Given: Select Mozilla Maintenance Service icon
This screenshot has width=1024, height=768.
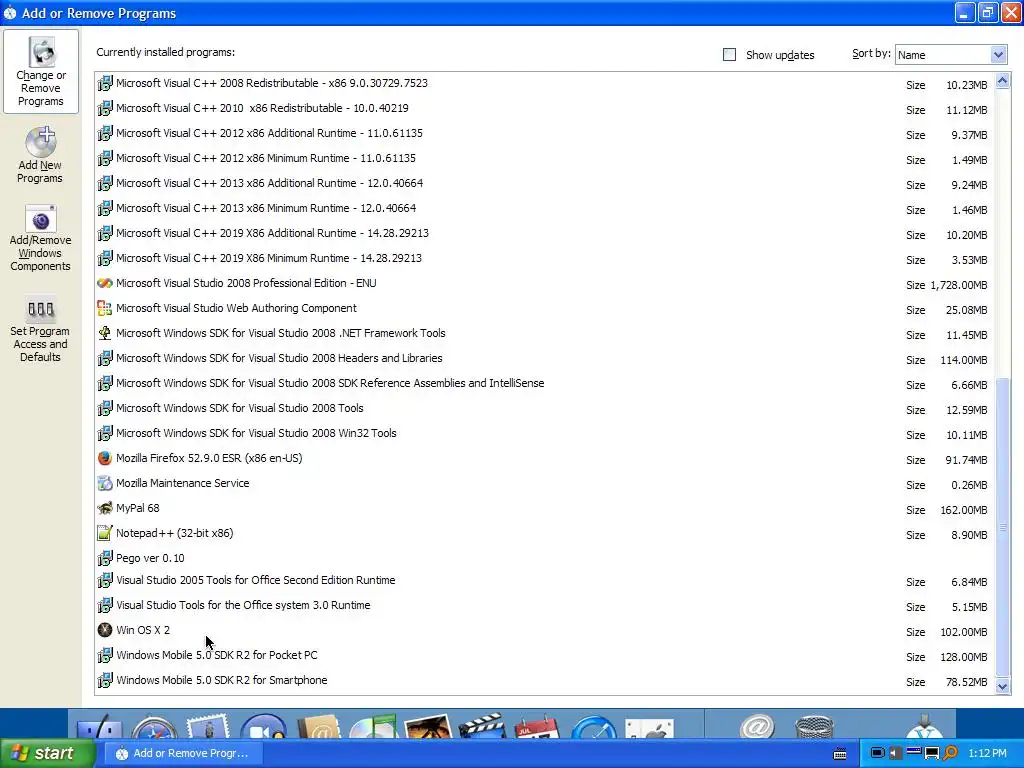Looking at the screenshot, I should [104, 483].
